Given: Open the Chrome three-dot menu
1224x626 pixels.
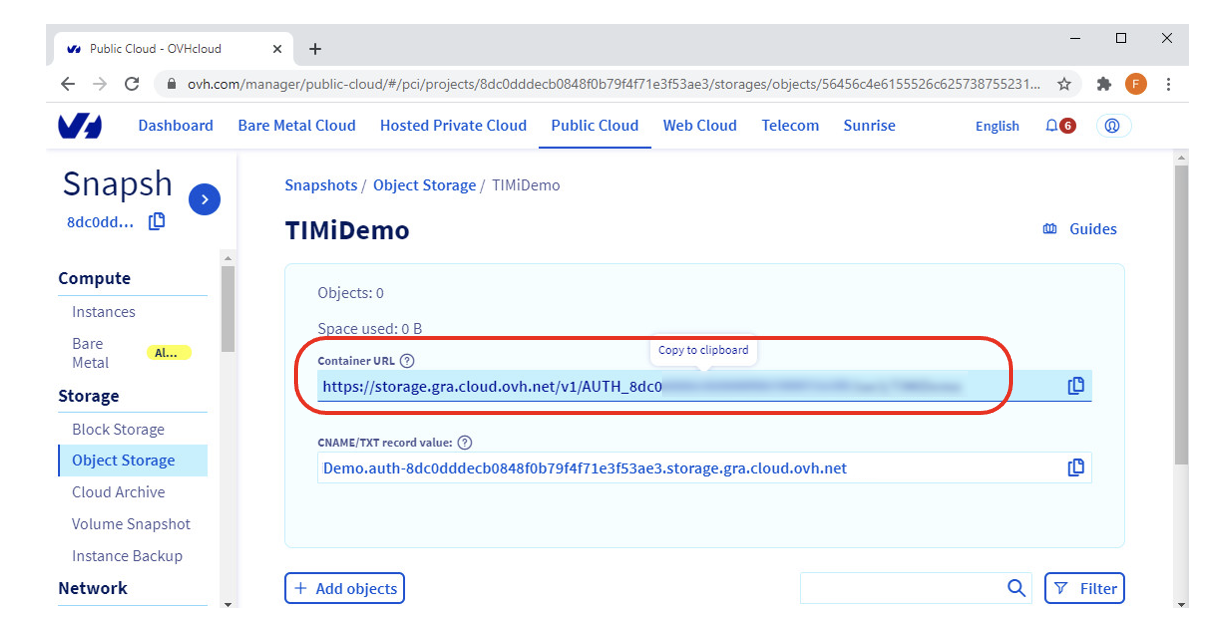Looking at the screenshot, I should (x=1168, y=84).
